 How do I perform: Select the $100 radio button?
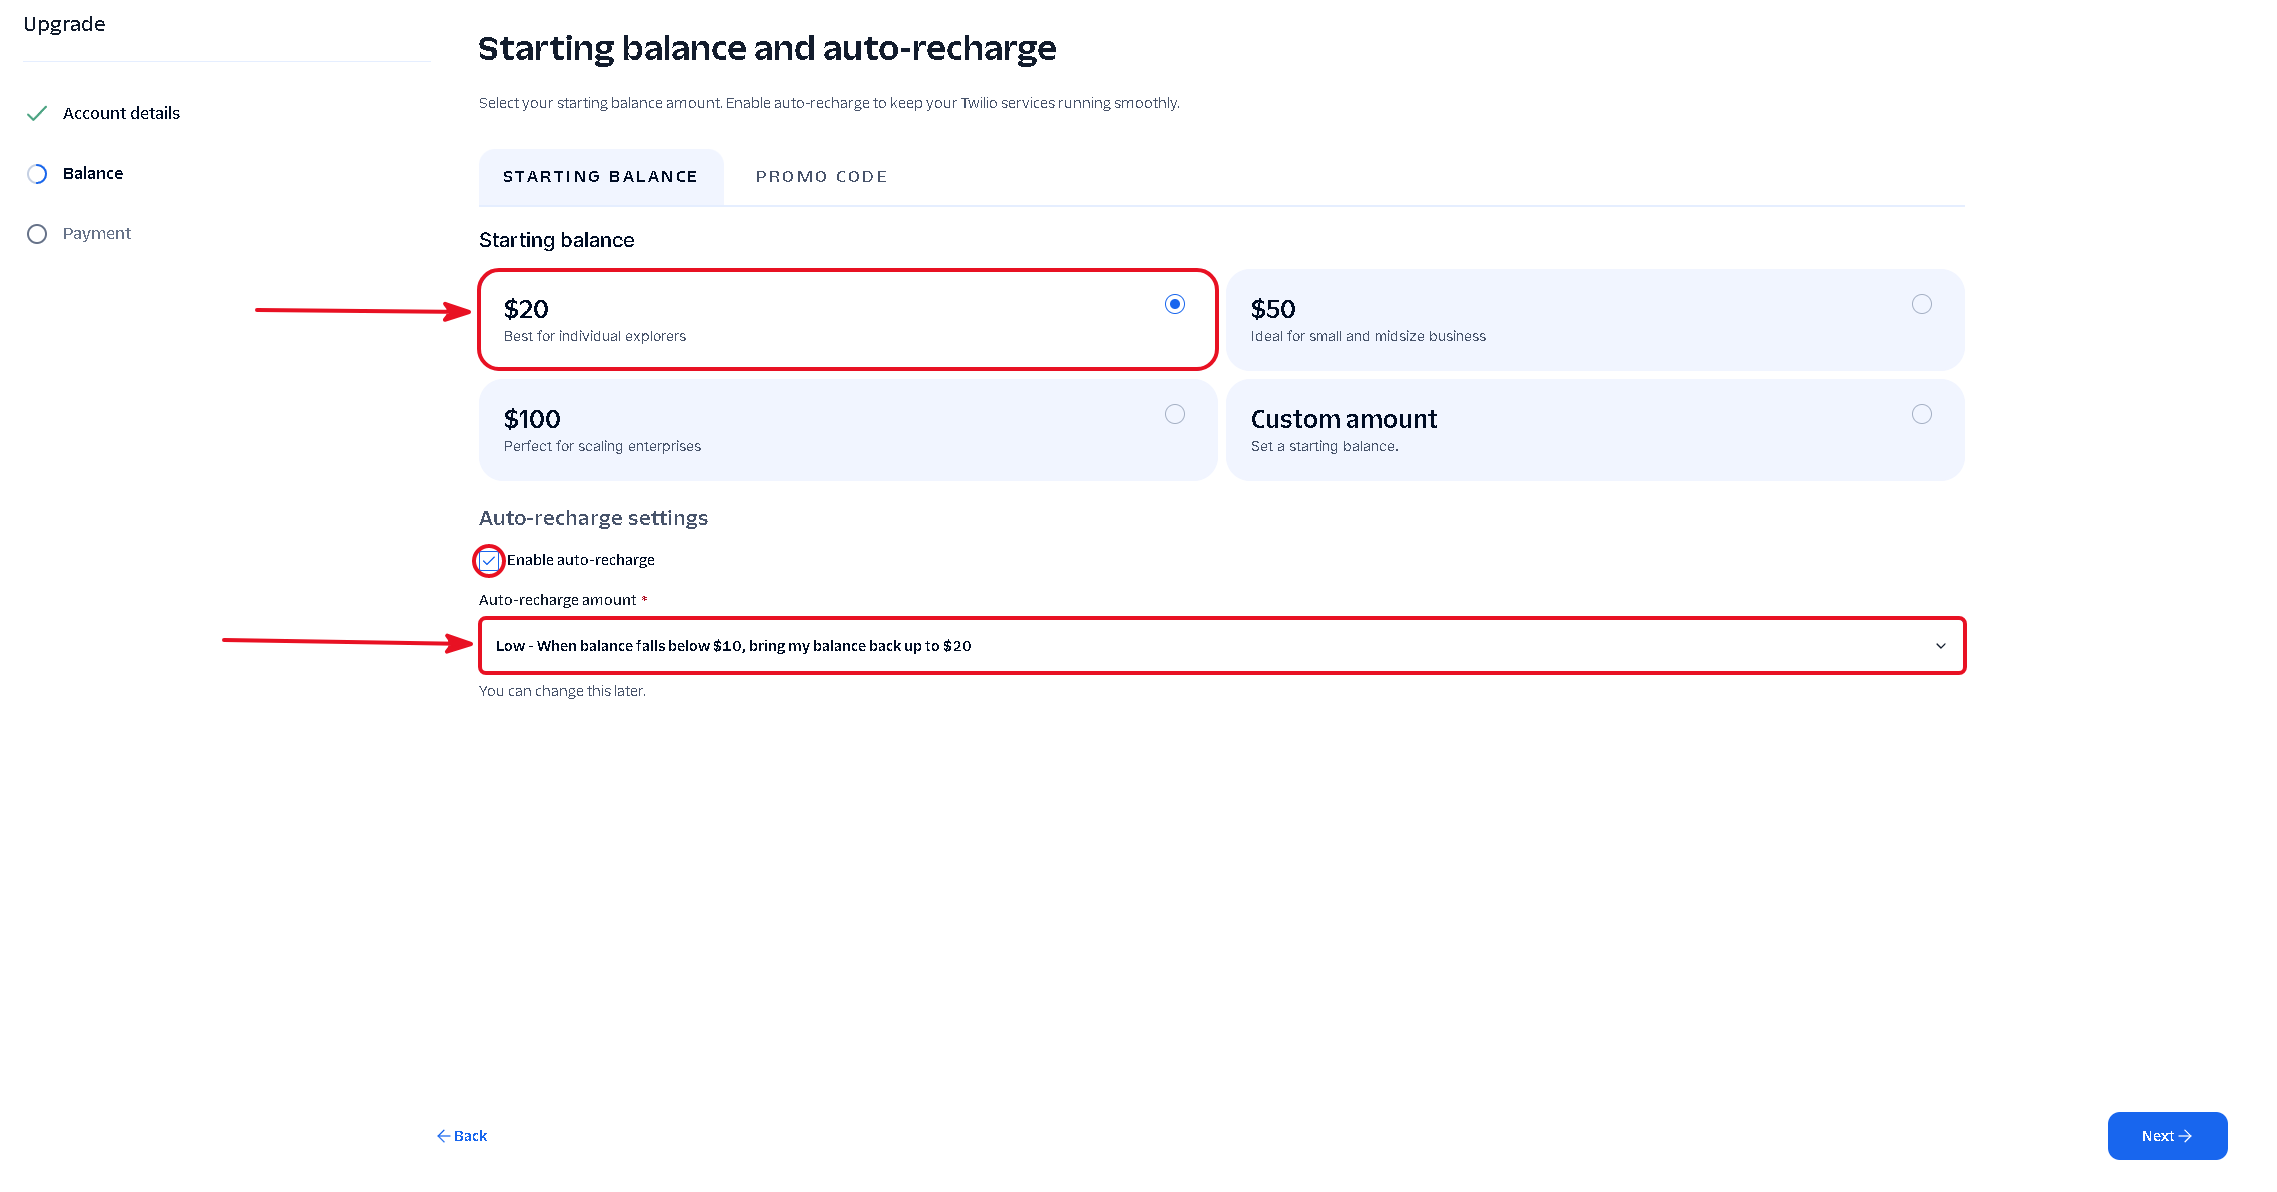1175,414
